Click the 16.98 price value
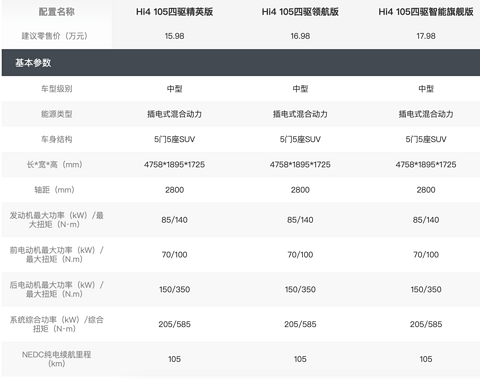This screenshot has height=379, width=480. 300,36
